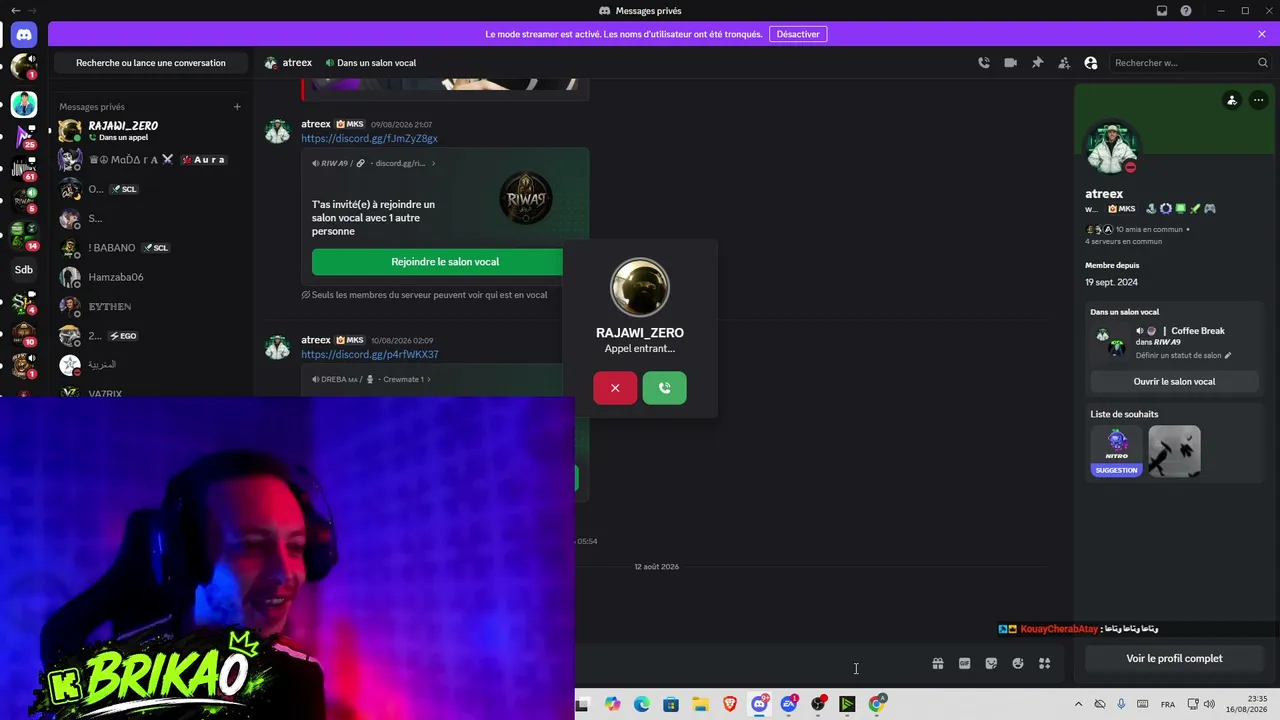The width and height of the screenshot is (1280, 720).
Task: Click the Désactiver streamer mode button
Action: click(798, 34)
